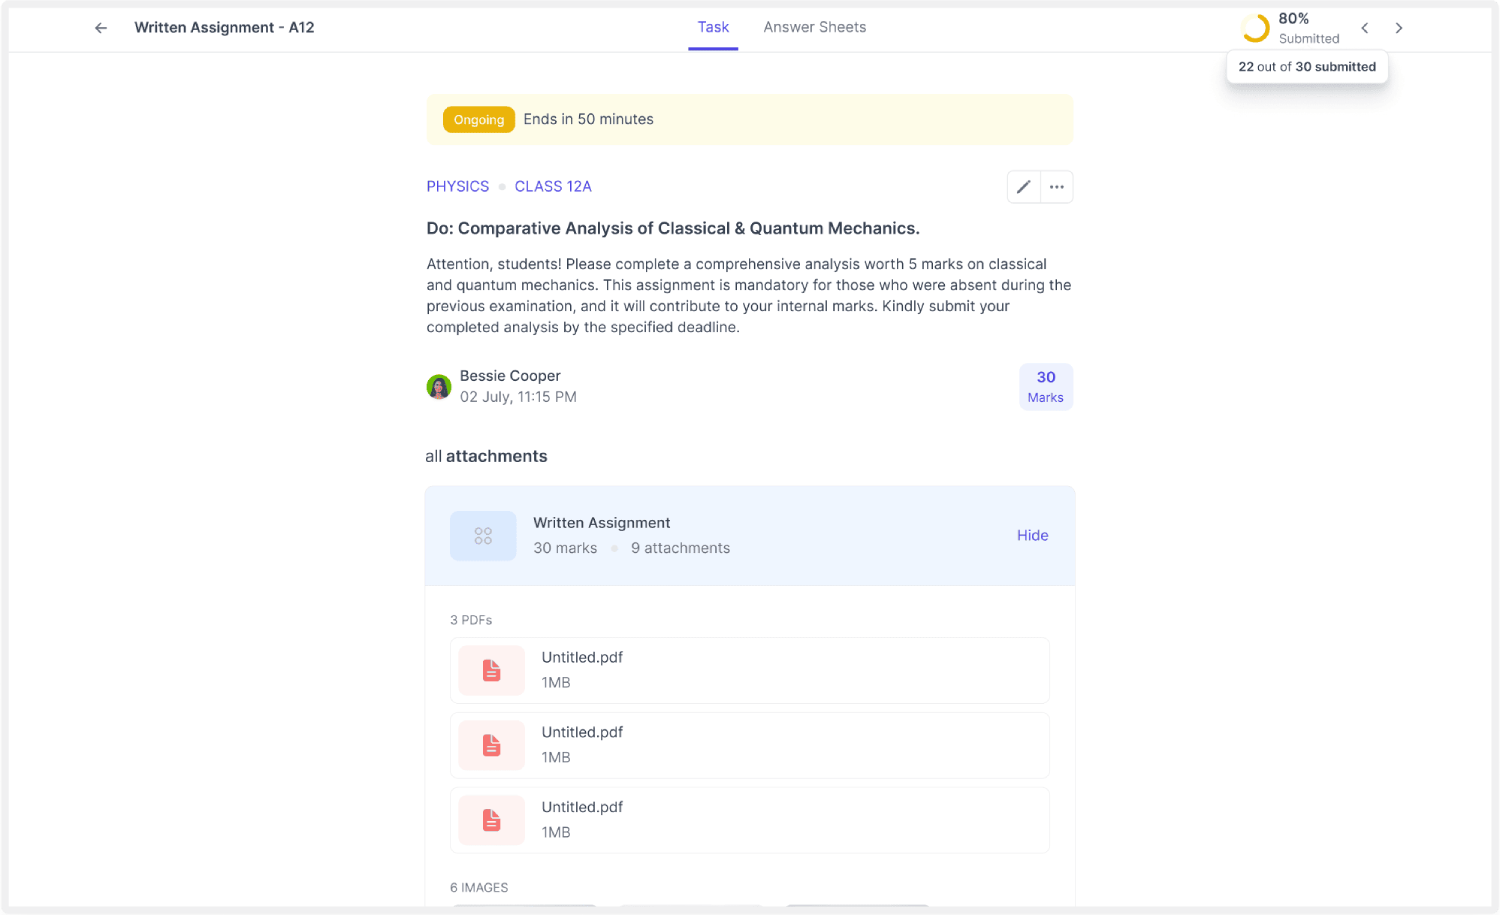The image size is (1500, 915).
Task: Go to previous assignment with left chevron
Action: (x=1365, y=28)
